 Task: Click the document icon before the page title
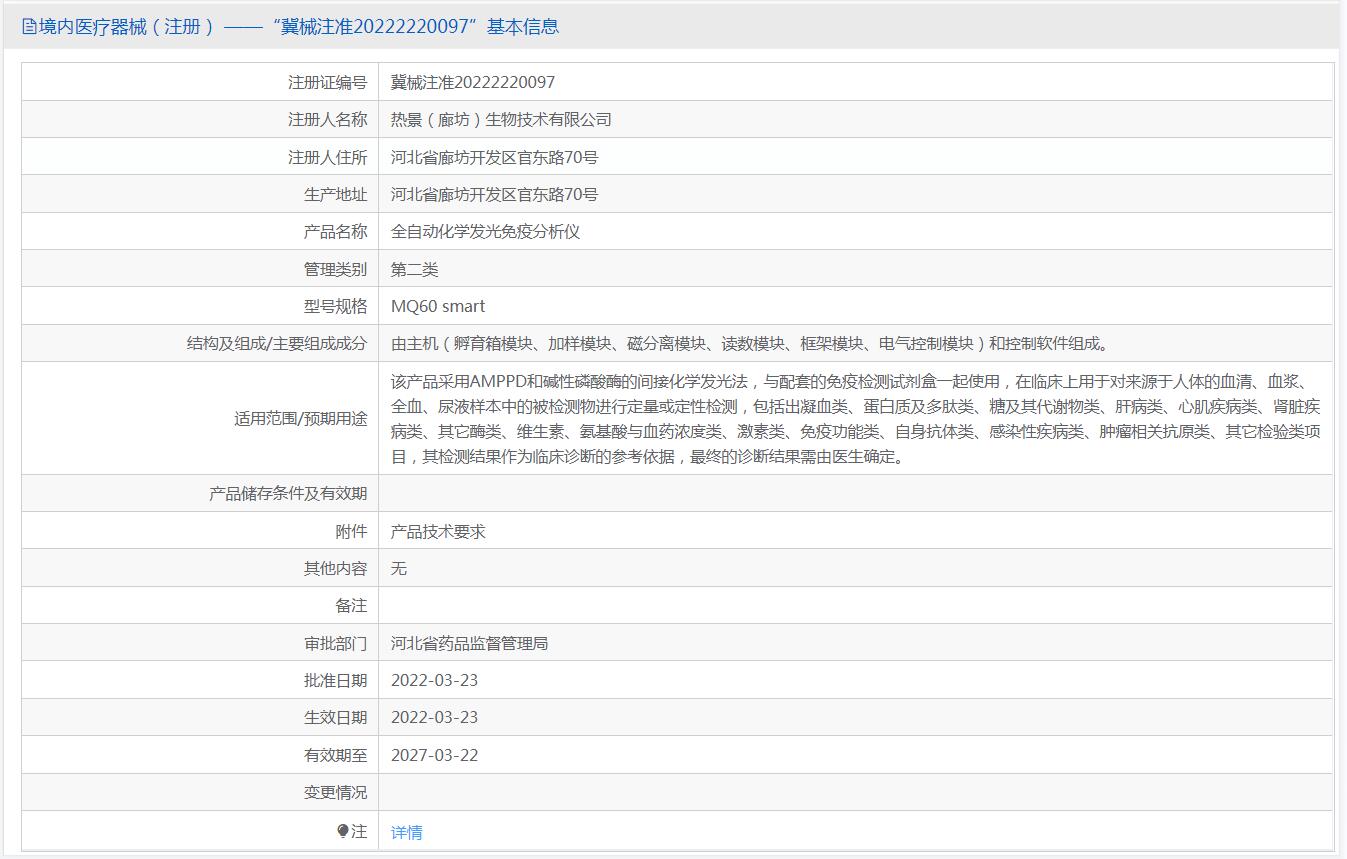(x=29, y=27)
